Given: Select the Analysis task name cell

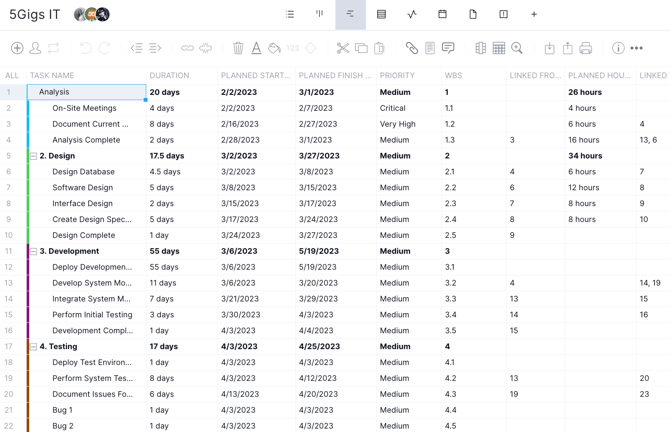Looking at the screenshot, I should tap(87, 92).
